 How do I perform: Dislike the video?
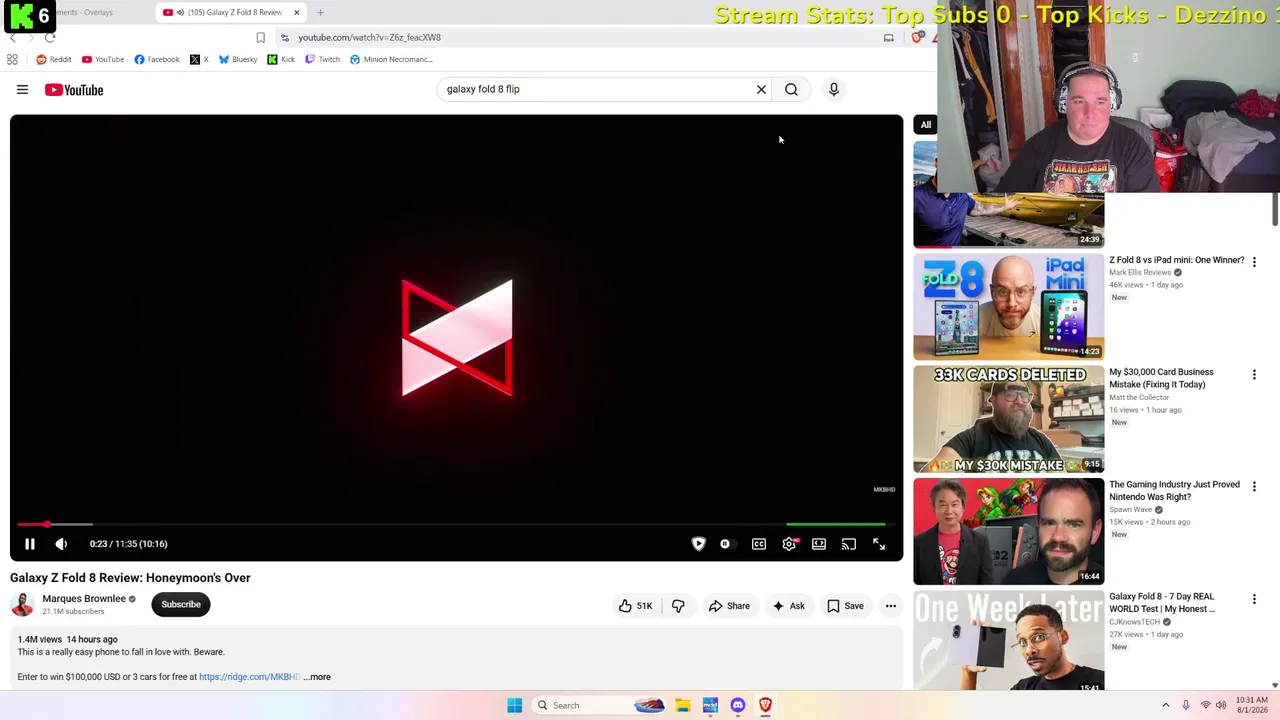coord(678,606)
